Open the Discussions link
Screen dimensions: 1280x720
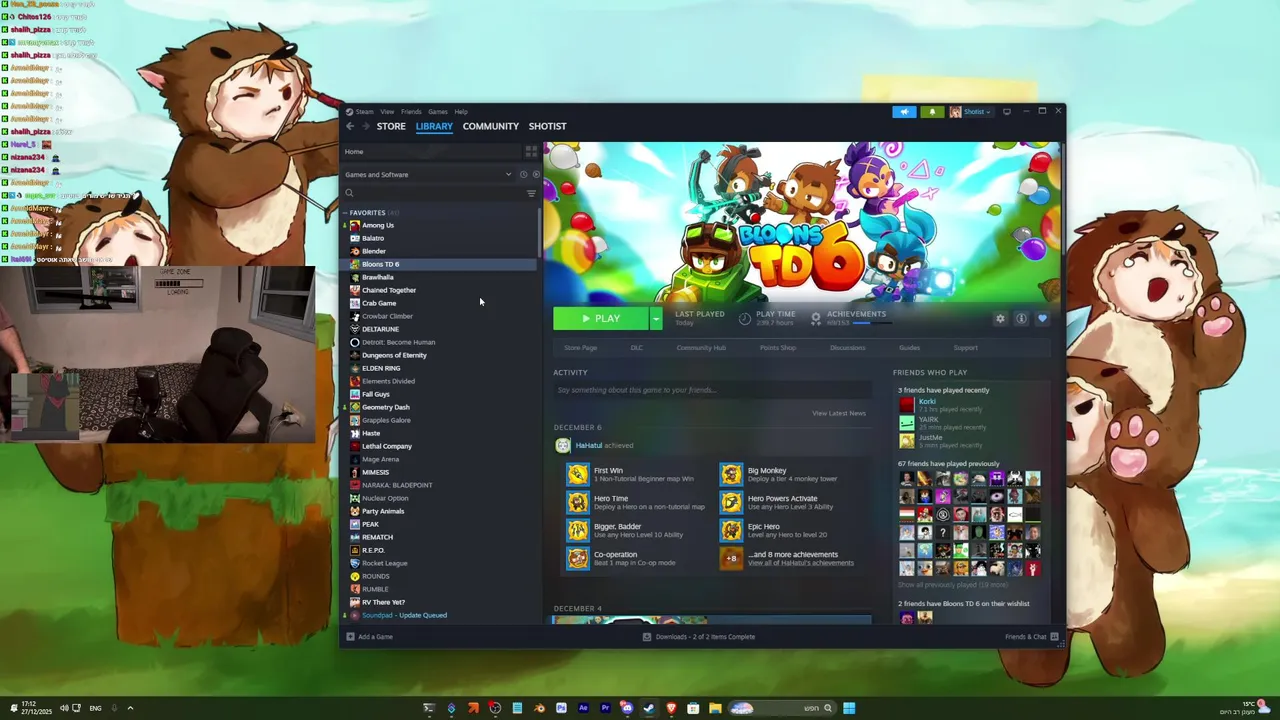pyautogui.click(x=847, y=347)
